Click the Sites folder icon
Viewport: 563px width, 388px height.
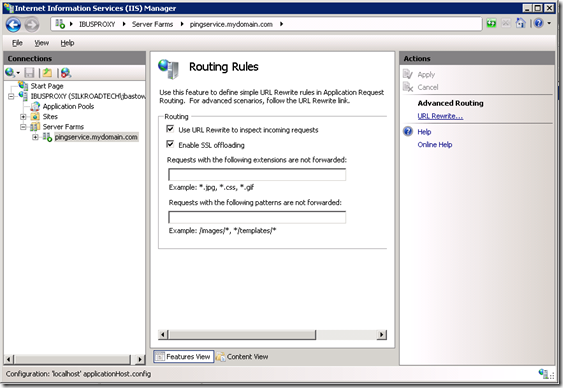35,116
